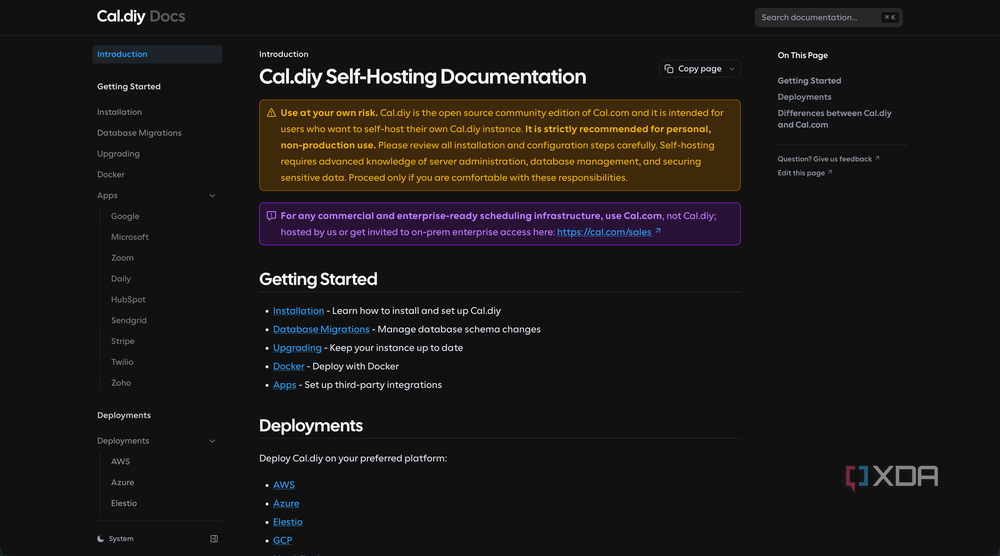Click the Deployments page heading
Image resolution: width=1000 pixels, height=556 pixels.
pyautogui.click(x=311, y=426)
